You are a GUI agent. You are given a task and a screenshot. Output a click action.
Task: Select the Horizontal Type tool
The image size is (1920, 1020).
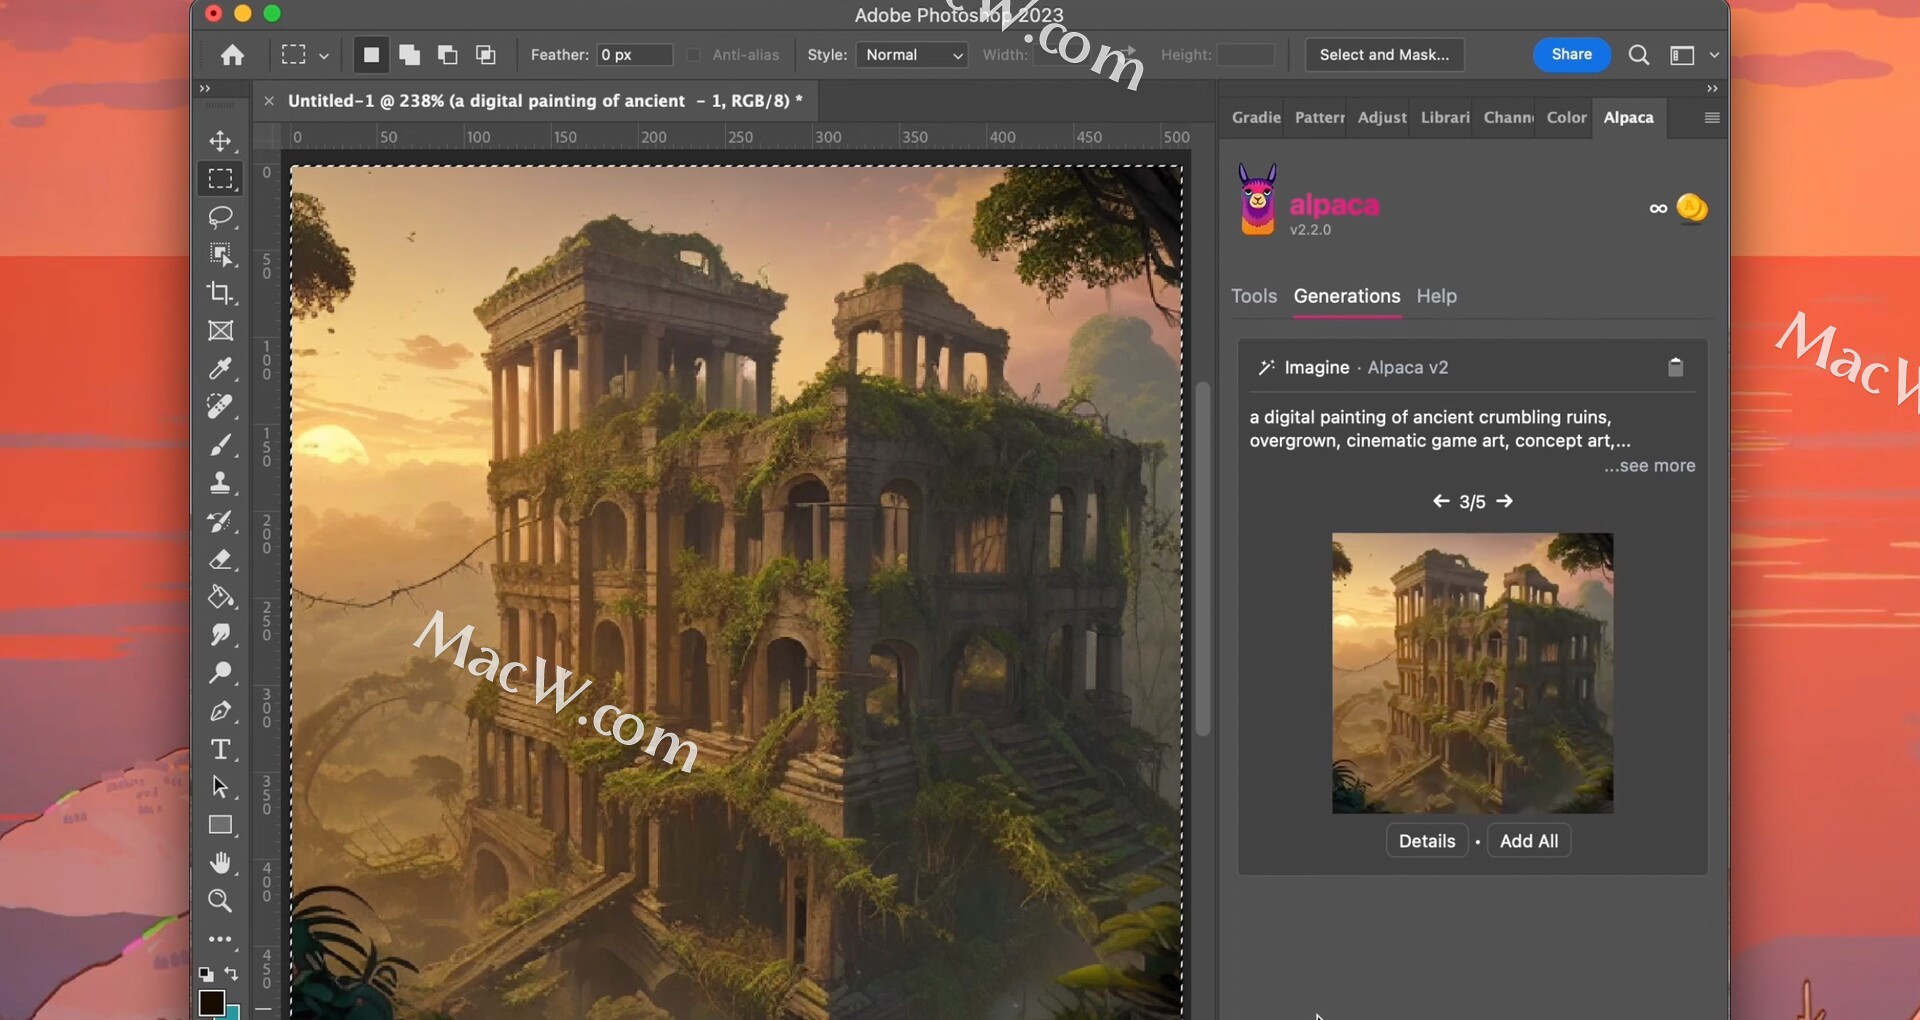point(220,749)
